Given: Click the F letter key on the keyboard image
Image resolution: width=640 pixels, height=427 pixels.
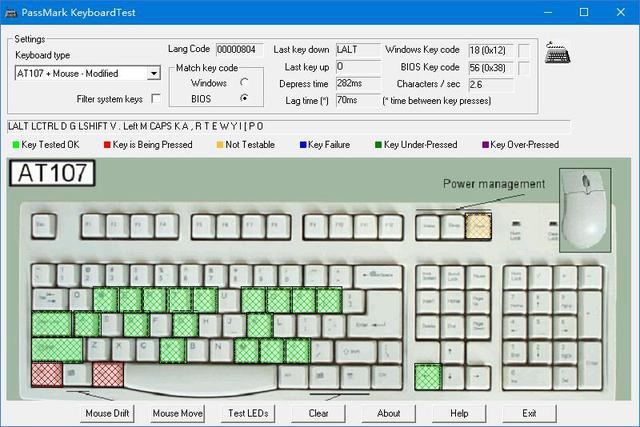Looking at the screenshot, I should click(160, 325).
